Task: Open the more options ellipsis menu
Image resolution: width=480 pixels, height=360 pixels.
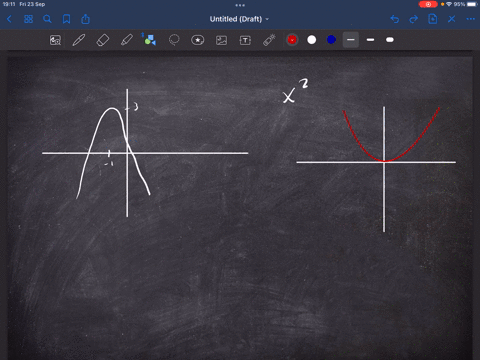Action: click(x=471, y=19)
